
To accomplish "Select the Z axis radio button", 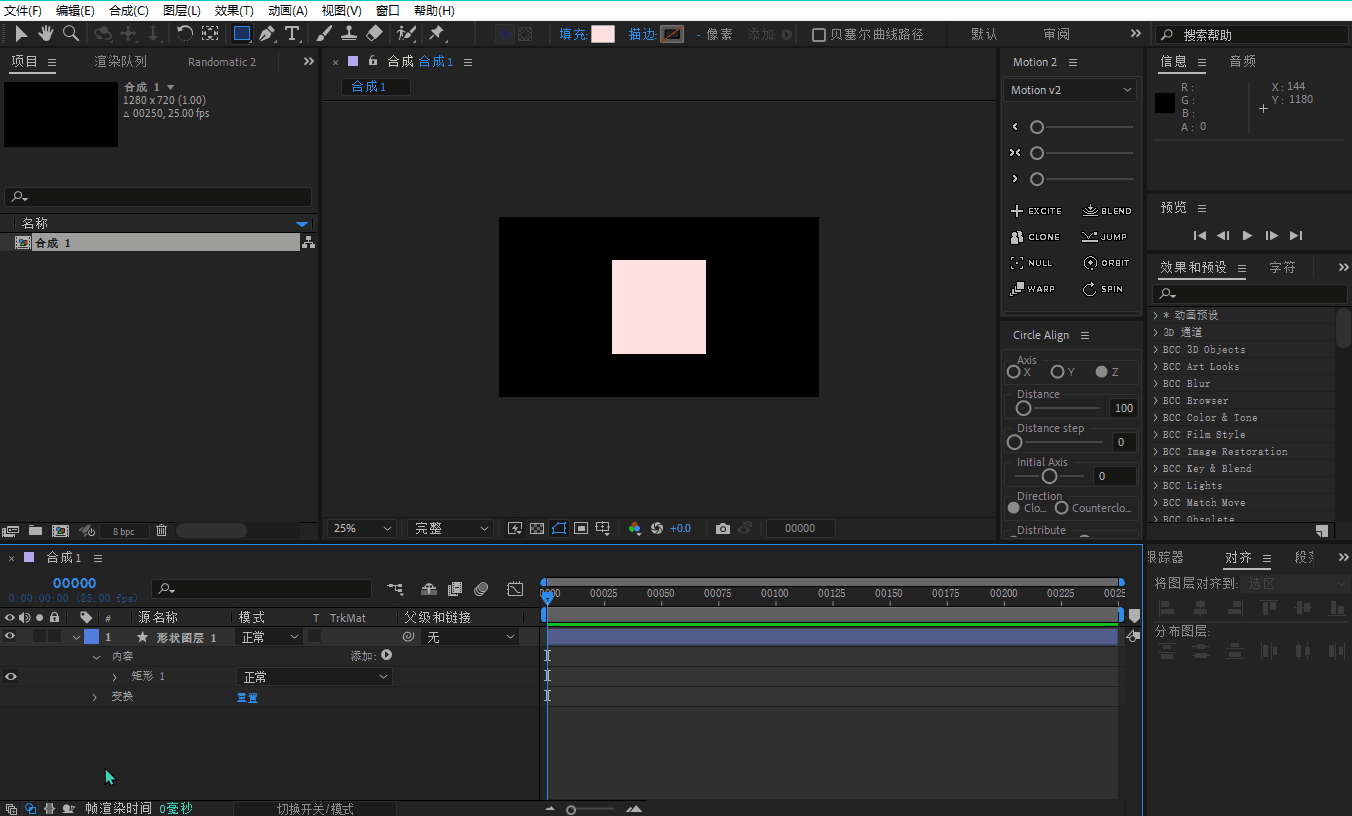I will 1101,372.
